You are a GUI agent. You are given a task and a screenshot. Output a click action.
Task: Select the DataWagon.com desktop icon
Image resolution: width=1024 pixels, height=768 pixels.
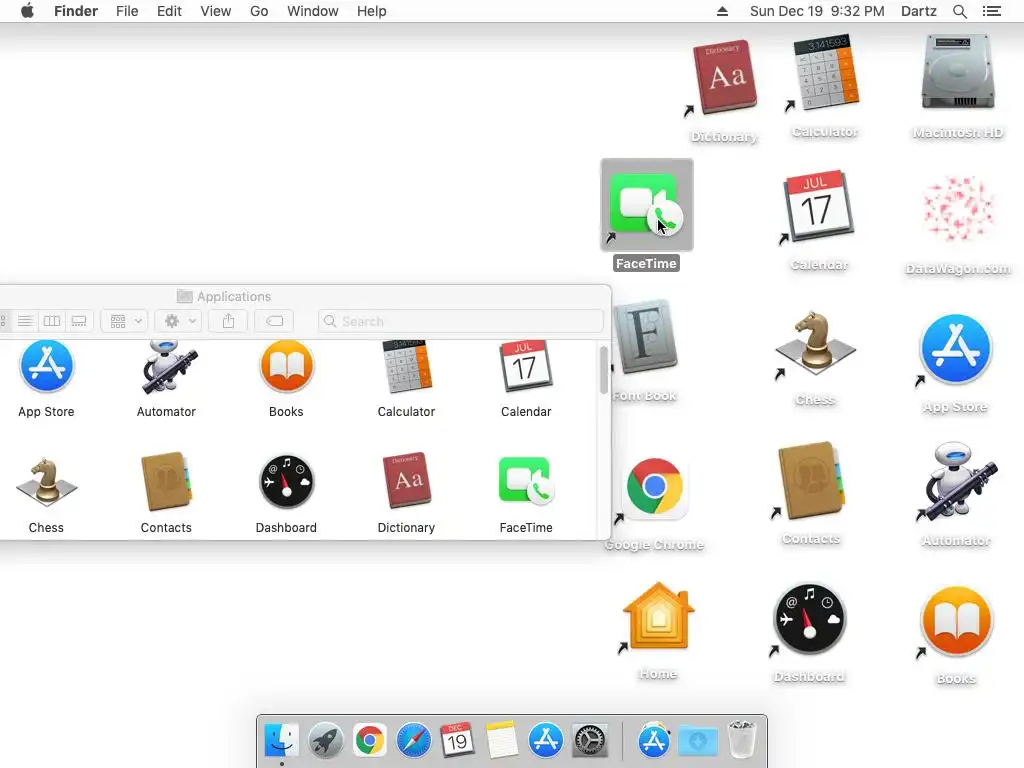click(958, 208)
